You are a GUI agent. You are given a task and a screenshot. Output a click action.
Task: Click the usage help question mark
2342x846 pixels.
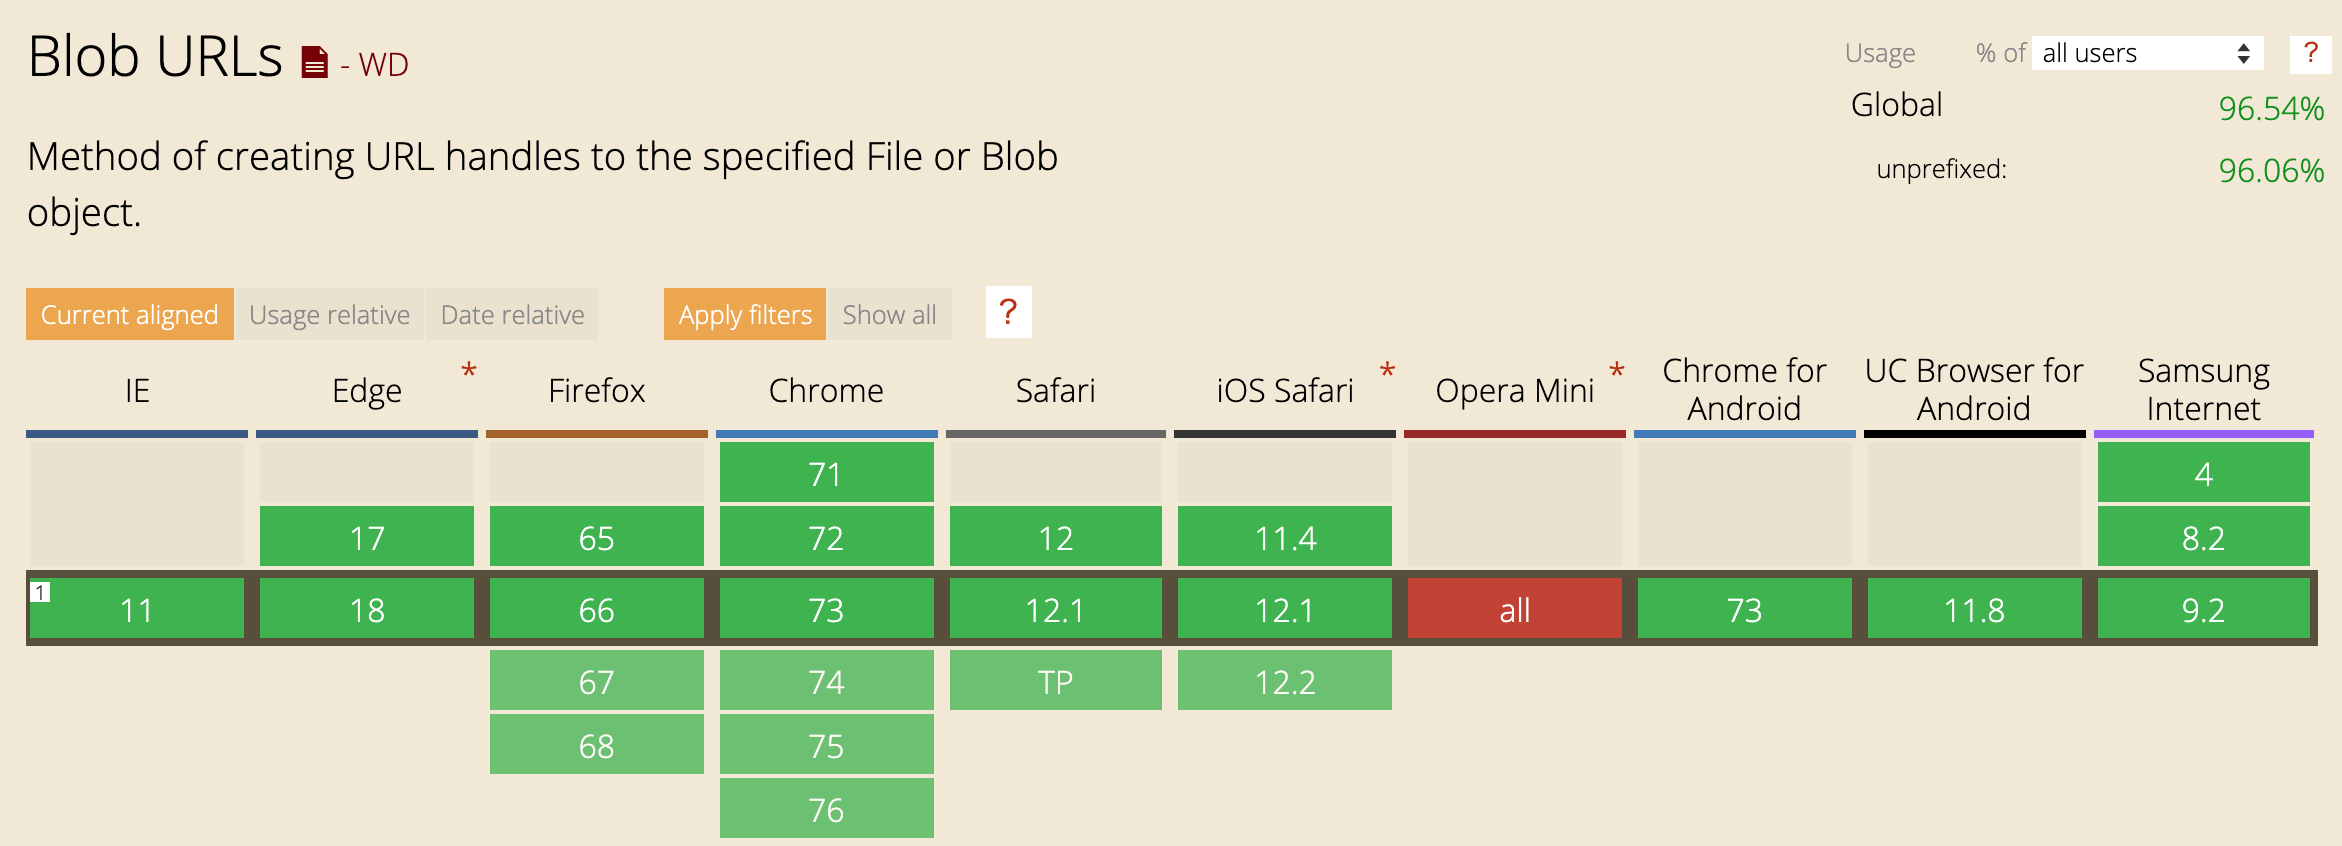2310,54
